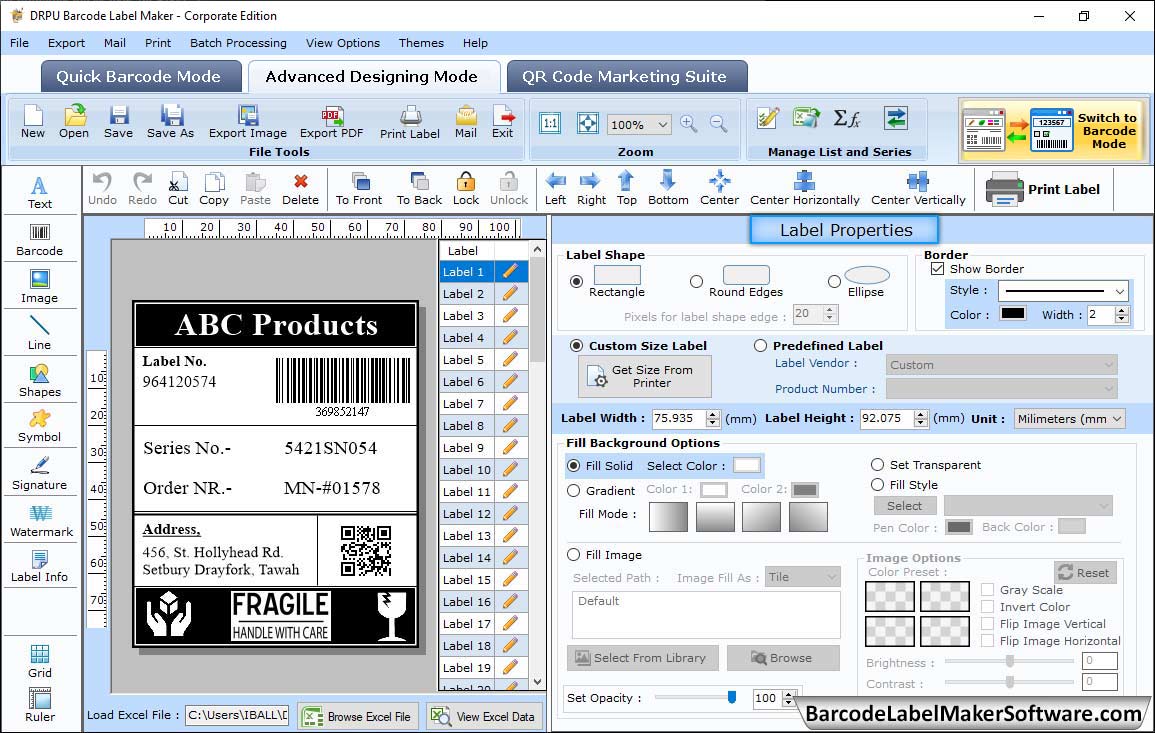Open the zoom percentage dropdown

662,124
